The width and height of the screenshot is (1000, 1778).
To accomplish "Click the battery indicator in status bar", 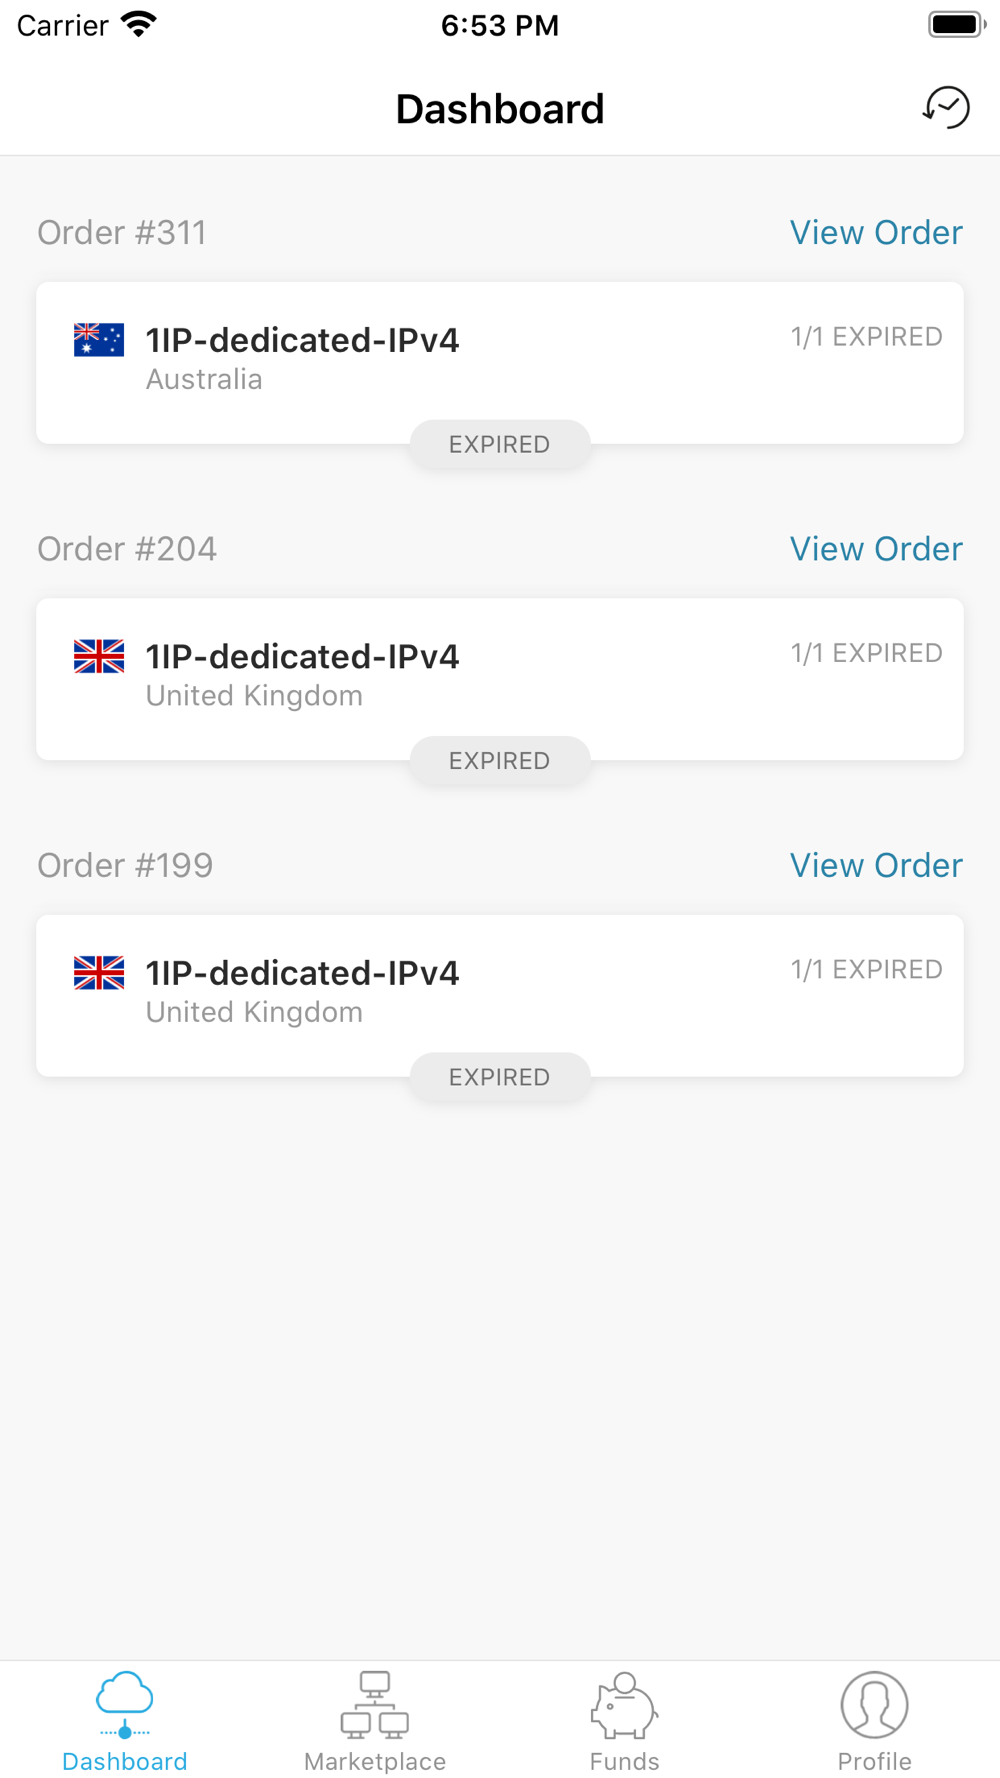I will point(957,24).
